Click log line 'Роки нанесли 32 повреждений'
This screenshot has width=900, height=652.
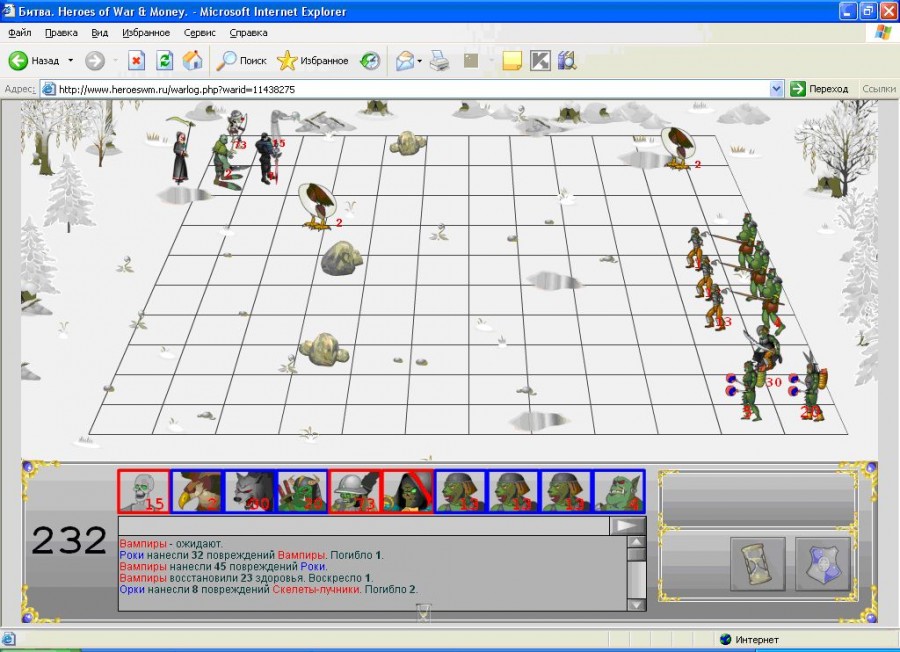(251, 555)
